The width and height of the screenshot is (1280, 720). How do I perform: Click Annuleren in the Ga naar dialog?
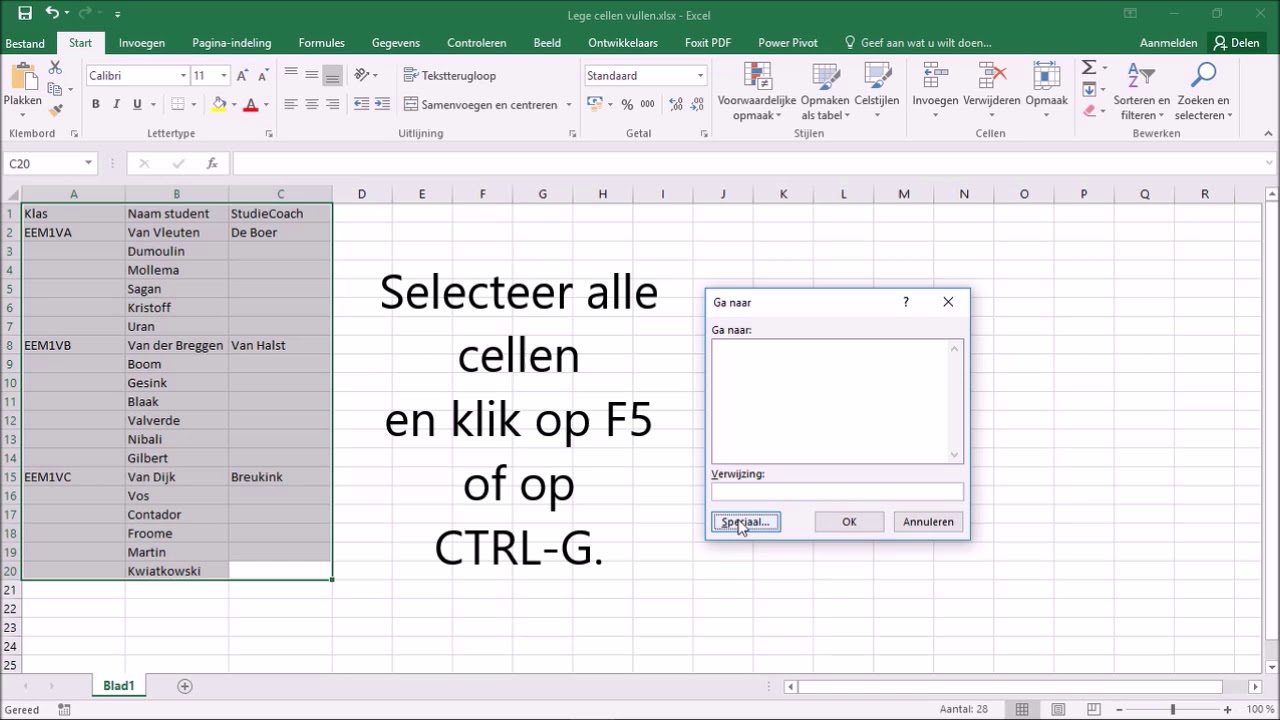pos(928,522)
